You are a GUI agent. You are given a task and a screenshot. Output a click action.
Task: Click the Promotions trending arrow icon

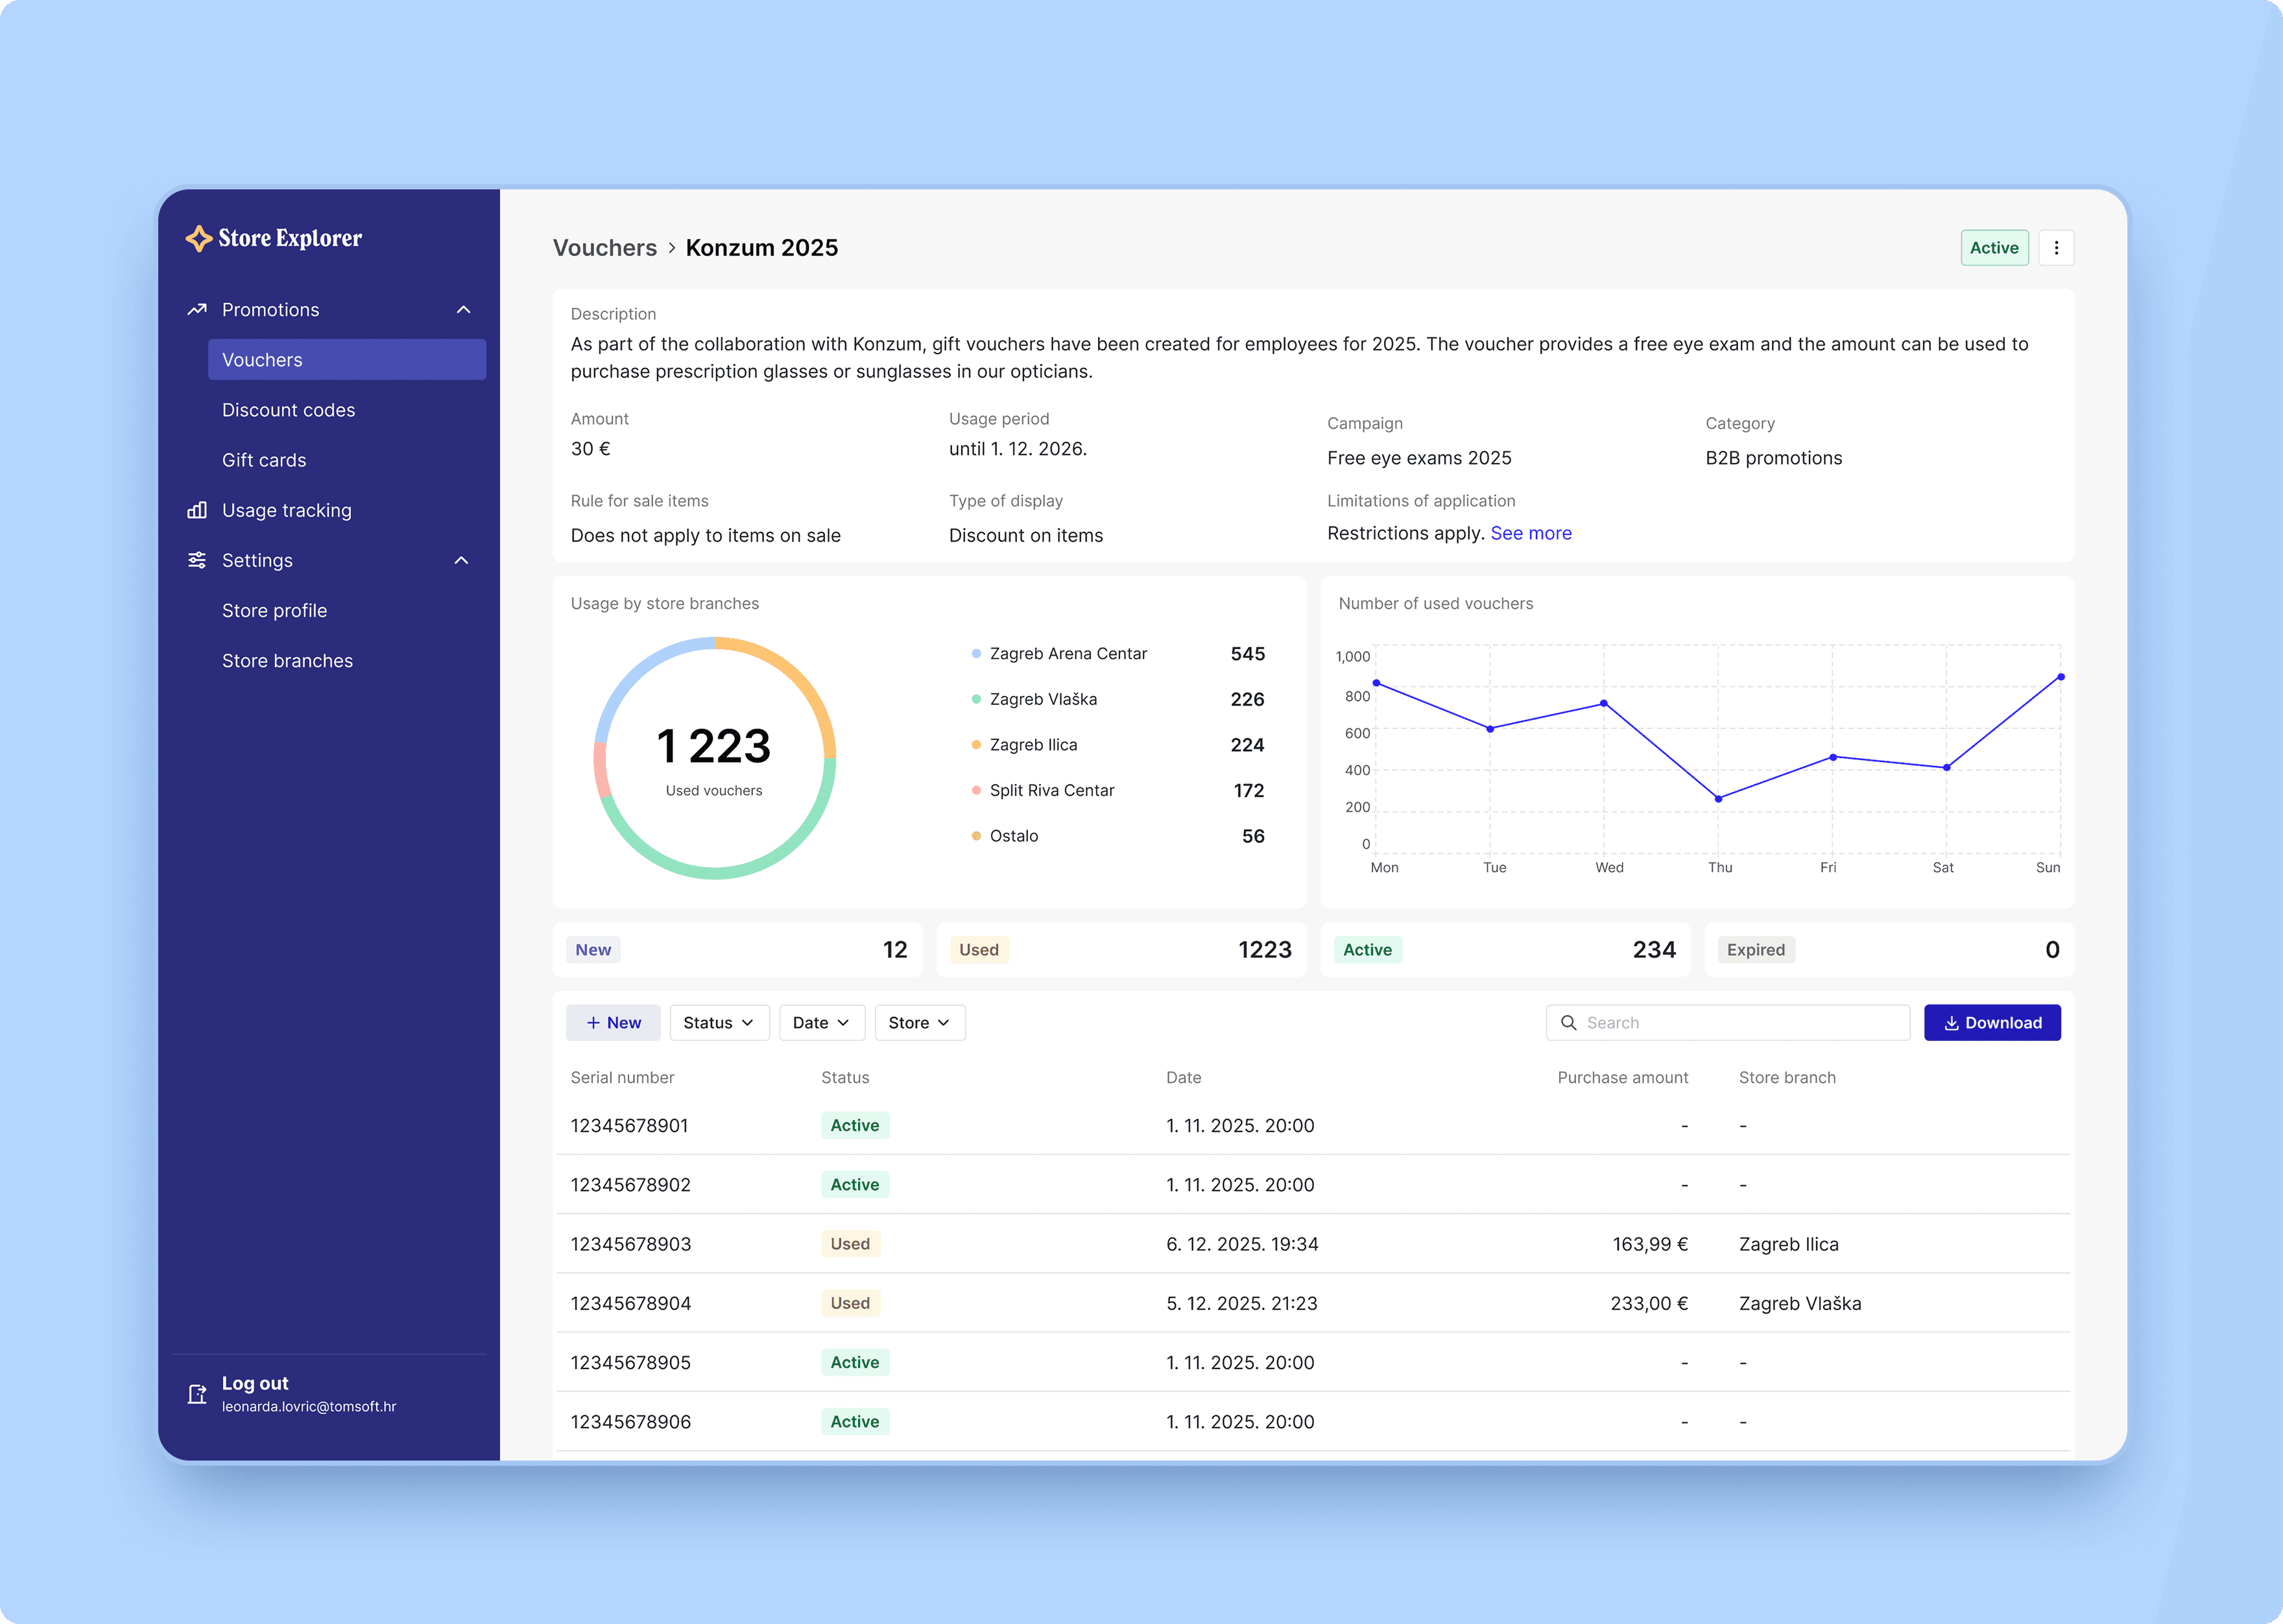click(197, 310)
